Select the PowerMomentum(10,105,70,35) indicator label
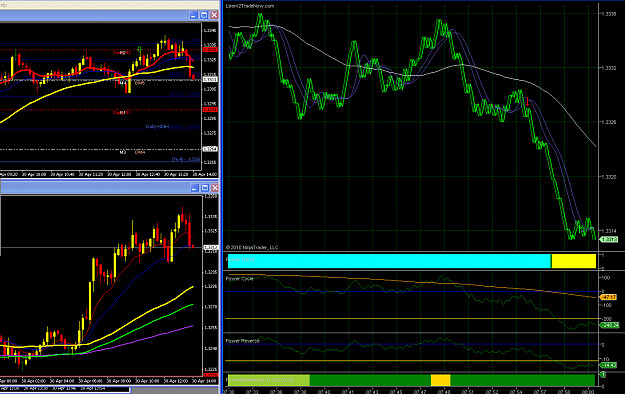Screen dimensions: 625x394 click(x=260, y=380)
